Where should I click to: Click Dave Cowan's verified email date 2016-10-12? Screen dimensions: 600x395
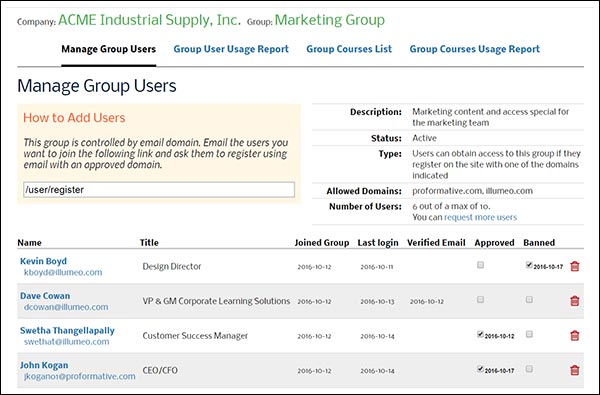pyautogui.click(x=427, y=302)
